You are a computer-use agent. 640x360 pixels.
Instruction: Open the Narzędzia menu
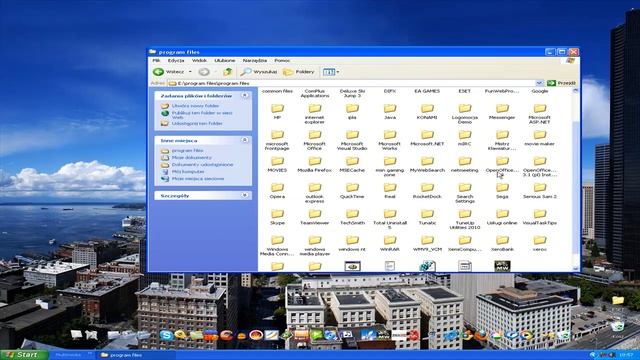[x=255, y=60]
